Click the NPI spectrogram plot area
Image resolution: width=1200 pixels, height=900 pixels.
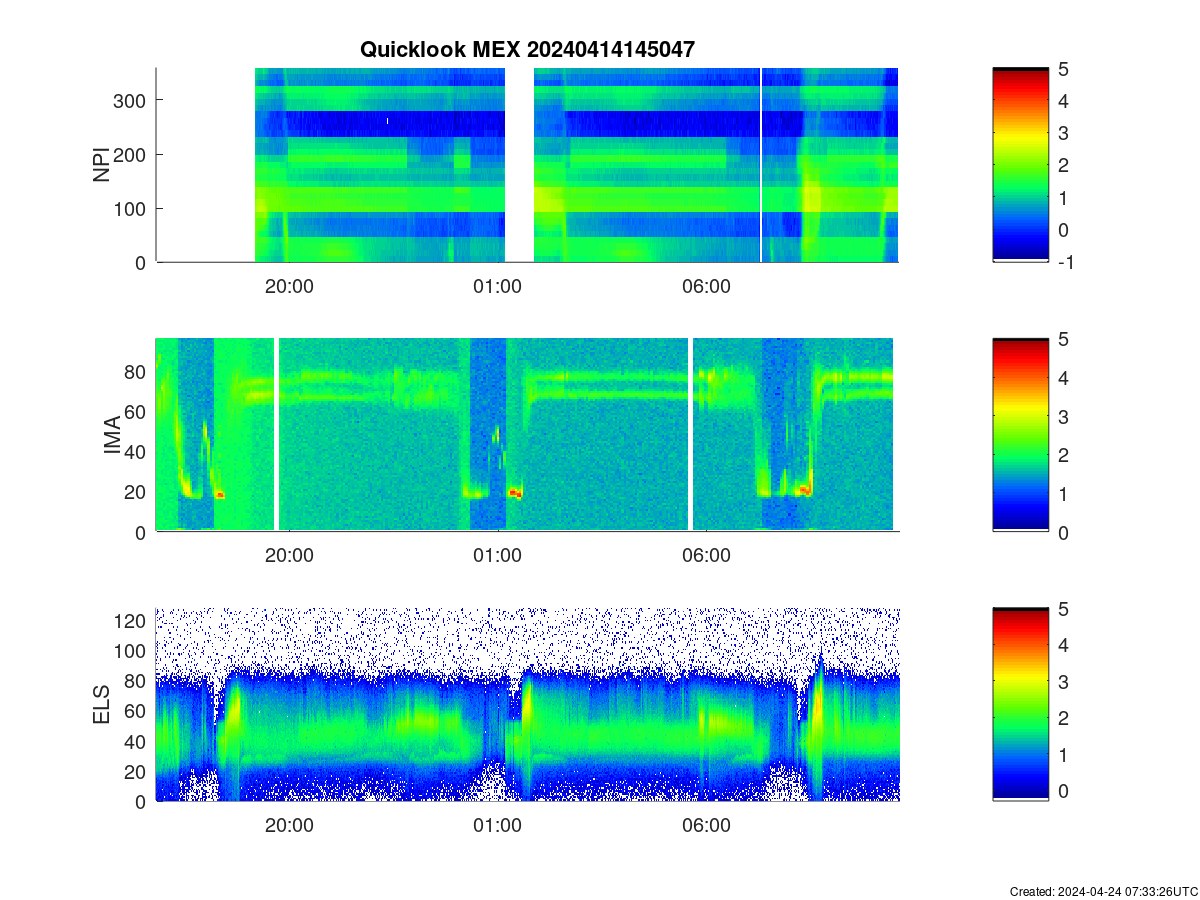tap(527, 165)
